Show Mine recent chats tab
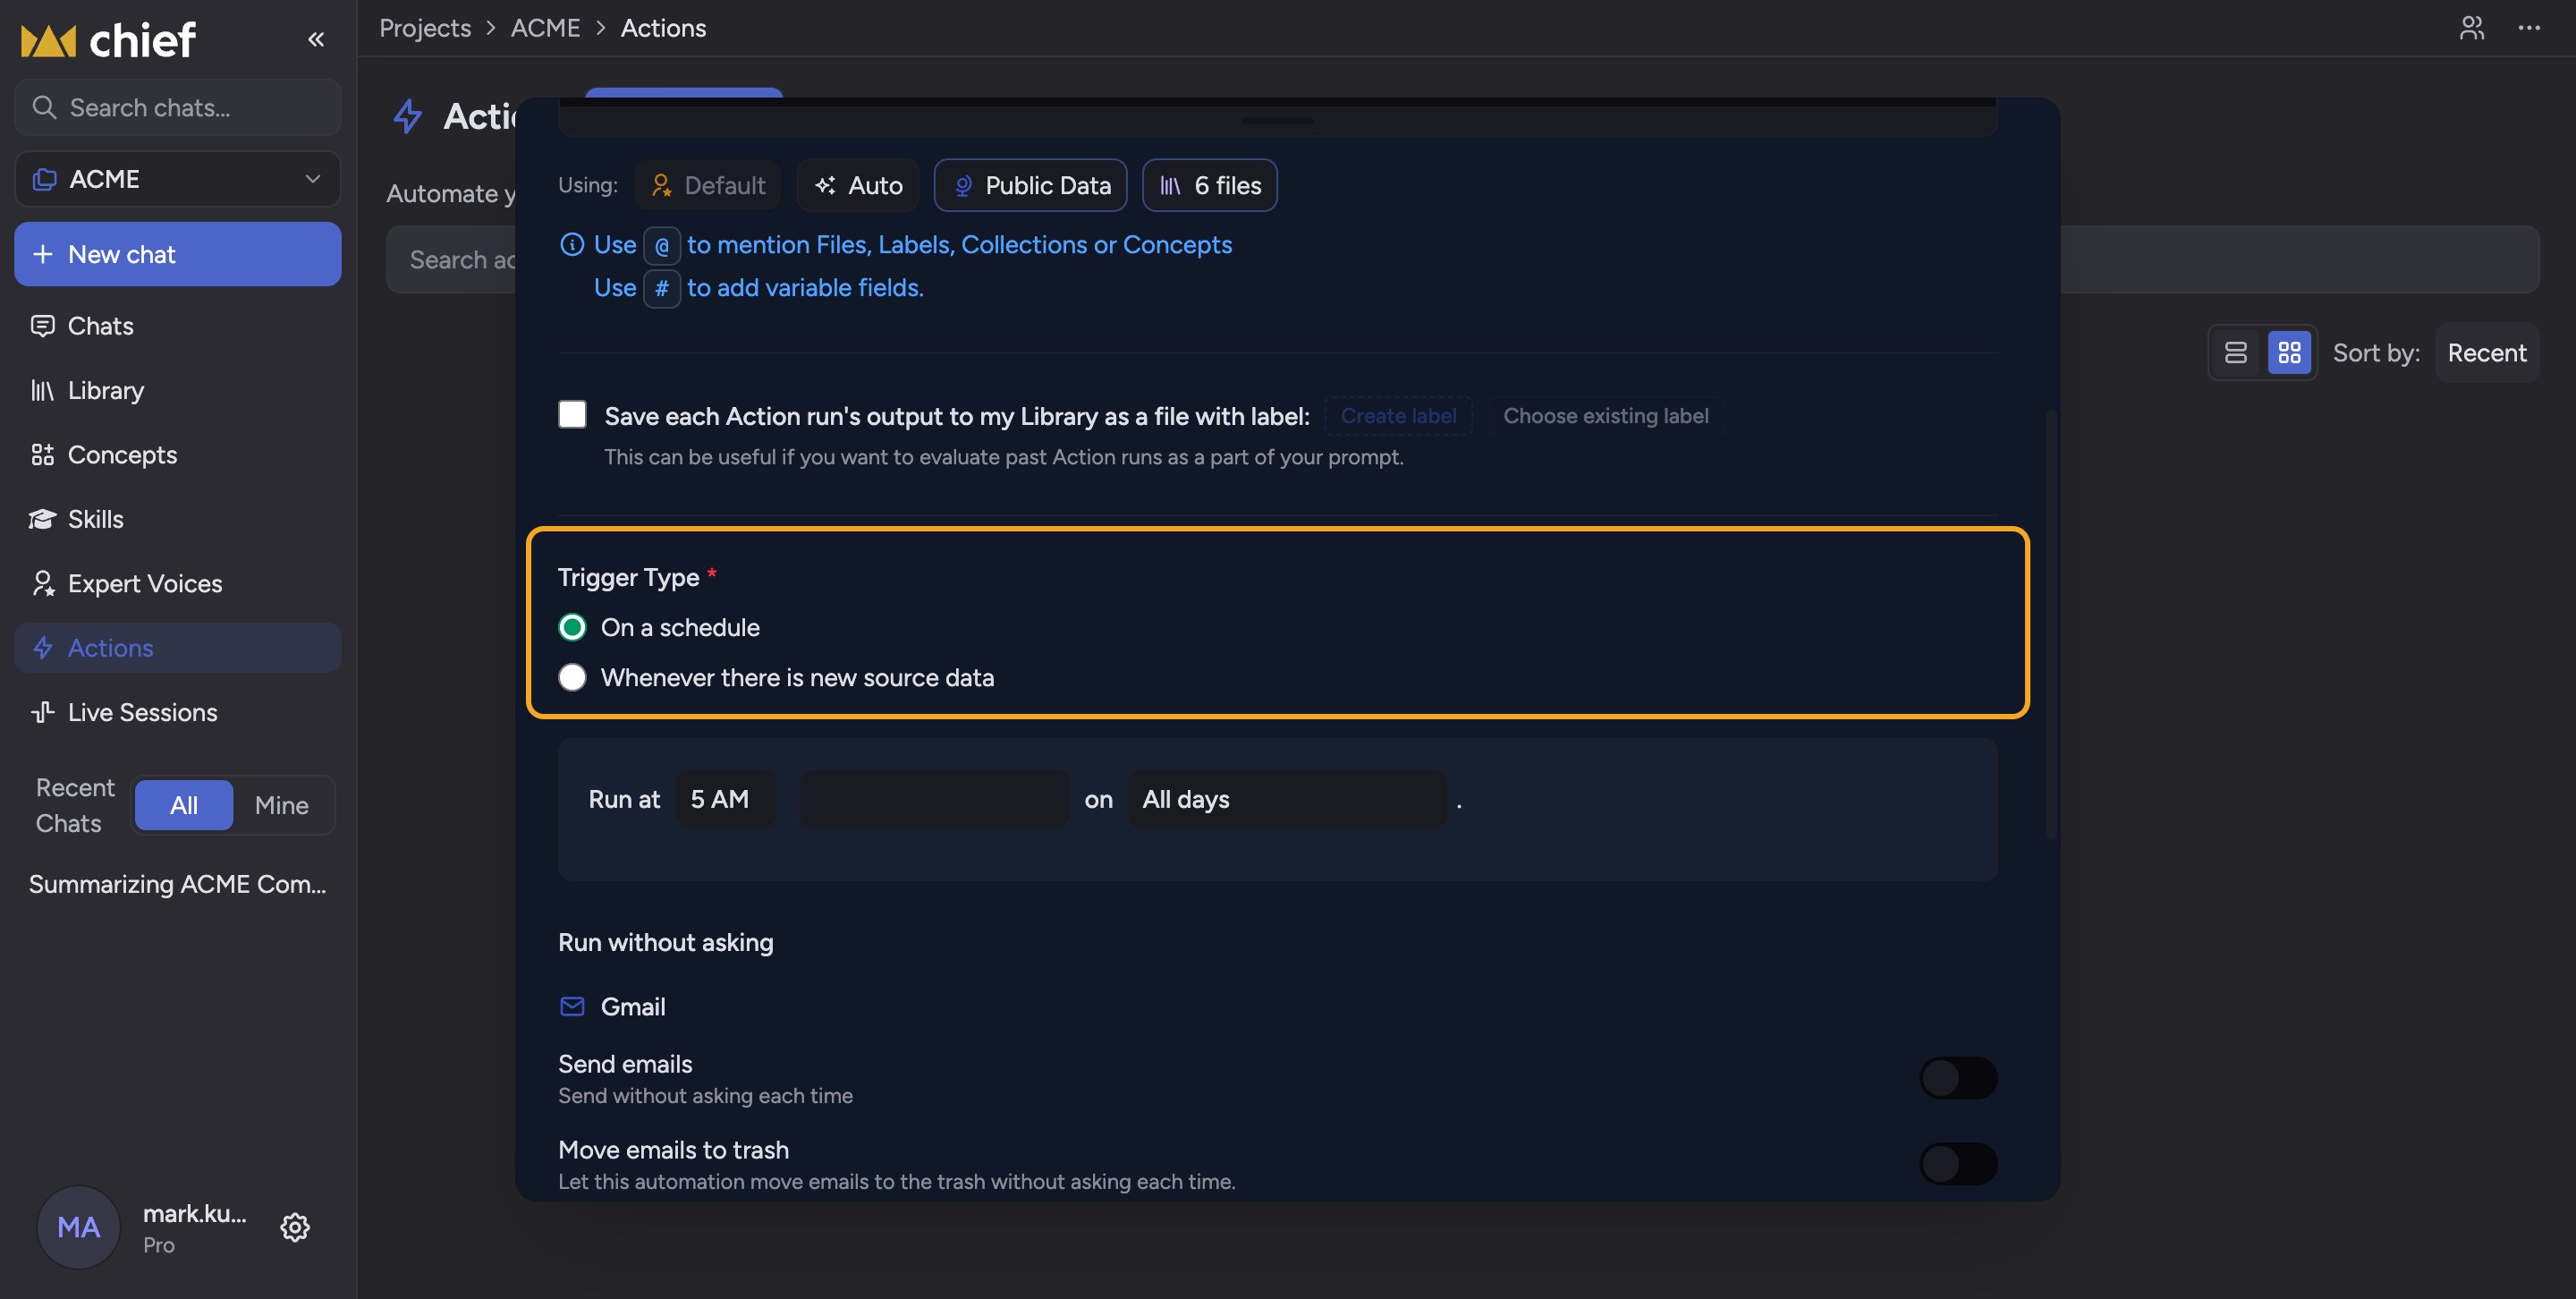Screen dimensions: 2576x1299 [x=282, y=805]
